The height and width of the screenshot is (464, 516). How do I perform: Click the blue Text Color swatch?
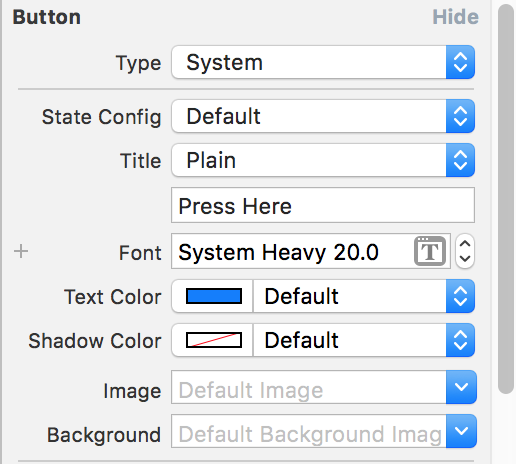(214, 296)
